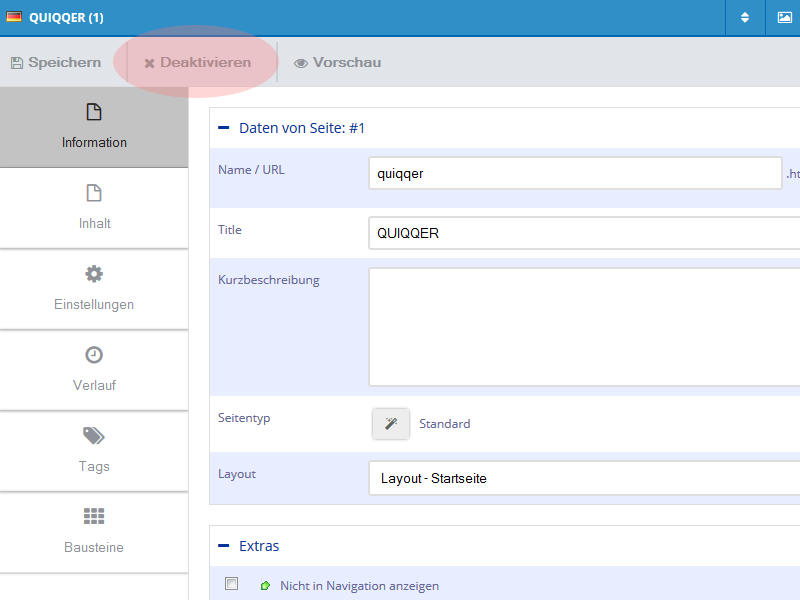Click the green arrow navigation icon
This screenshot has height=600, width=800.
[x=265, y=586]
